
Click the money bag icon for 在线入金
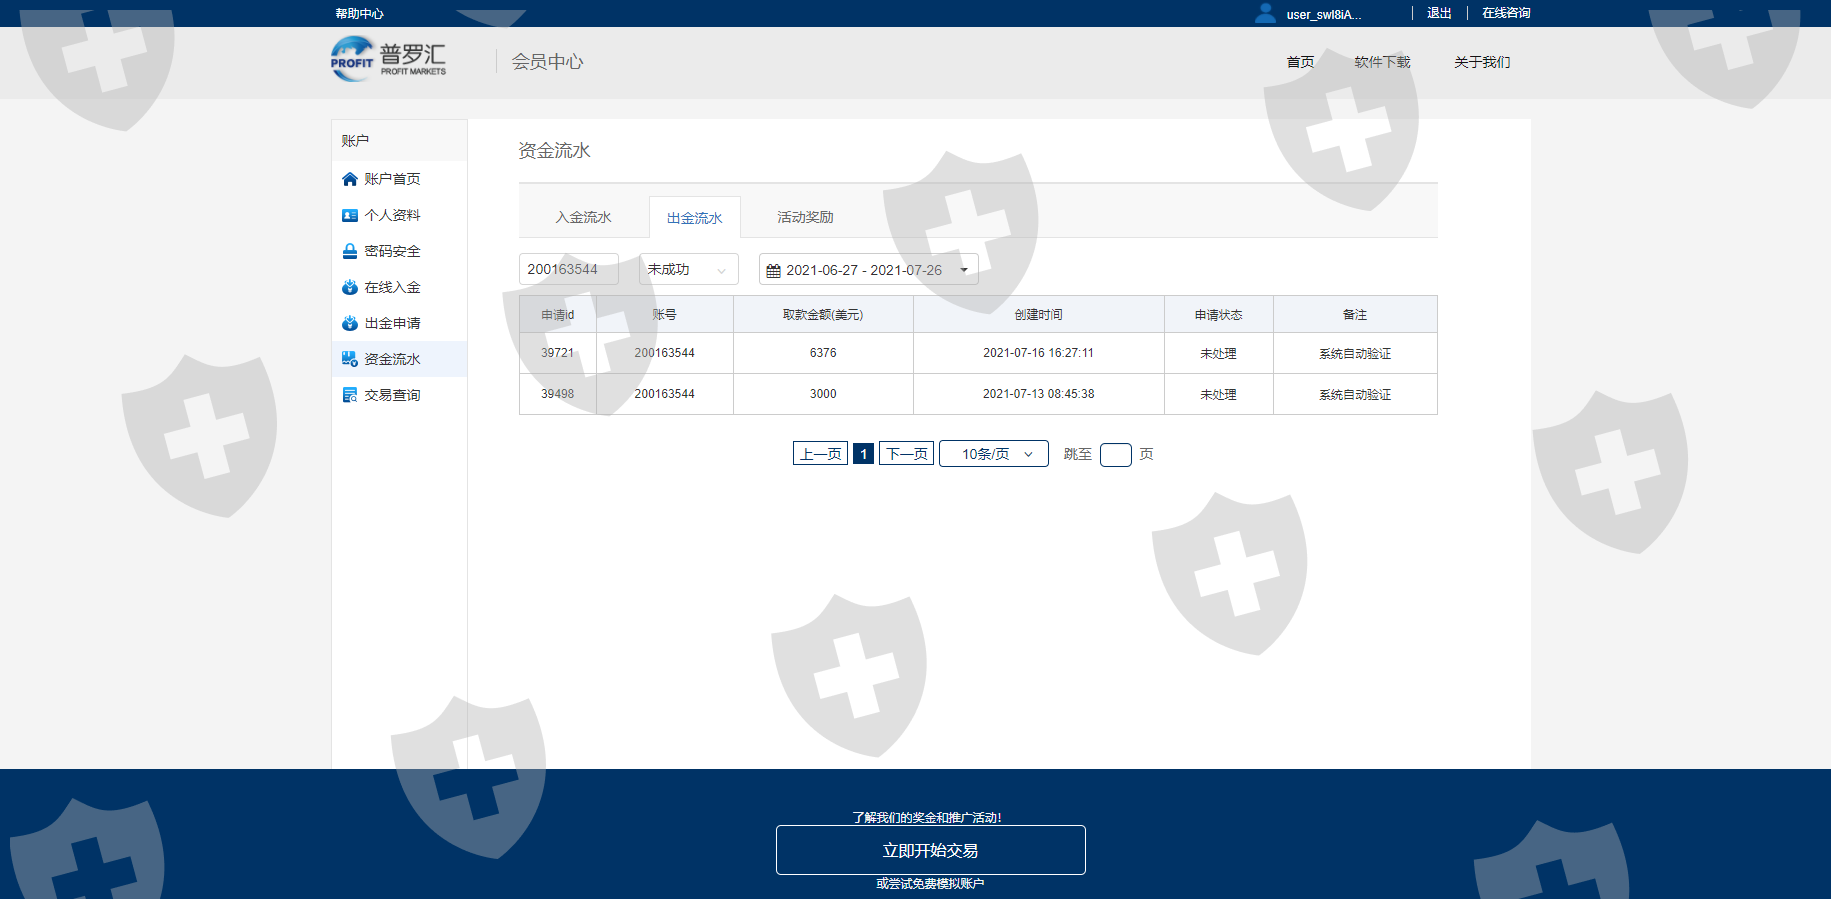tap(349, 287)
